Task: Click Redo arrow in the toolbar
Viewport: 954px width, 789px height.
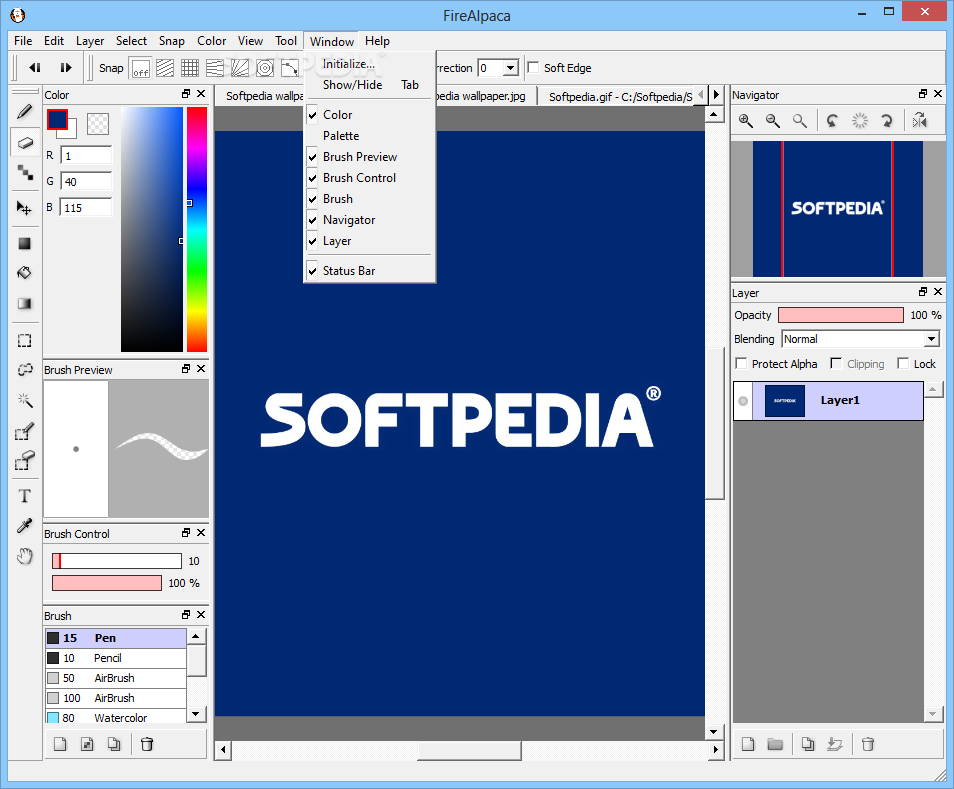Action: pos(66,68)
